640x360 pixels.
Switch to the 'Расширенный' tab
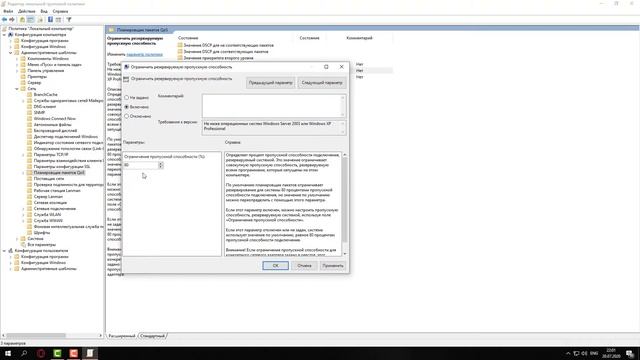122,336
